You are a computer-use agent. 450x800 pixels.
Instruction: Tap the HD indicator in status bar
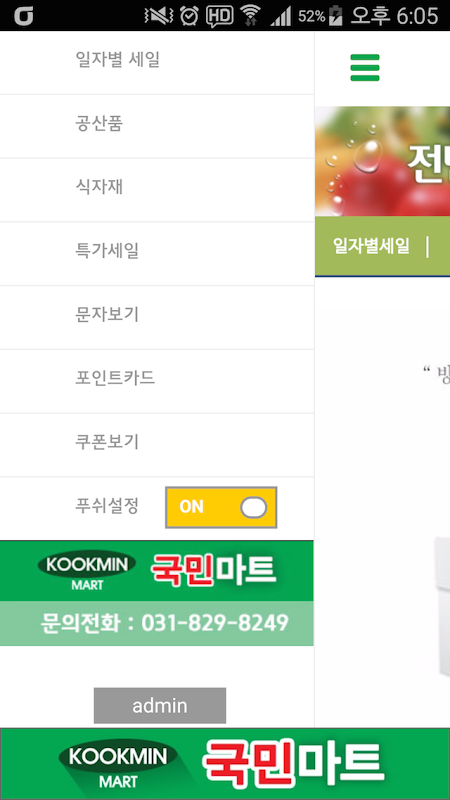pos(219,16)
